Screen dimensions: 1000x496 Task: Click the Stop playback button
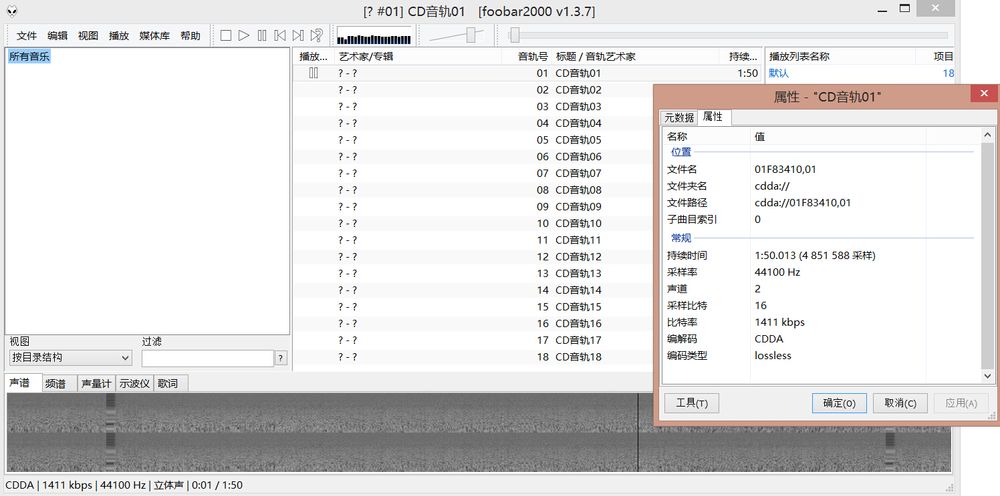click(x=226, y=36)
